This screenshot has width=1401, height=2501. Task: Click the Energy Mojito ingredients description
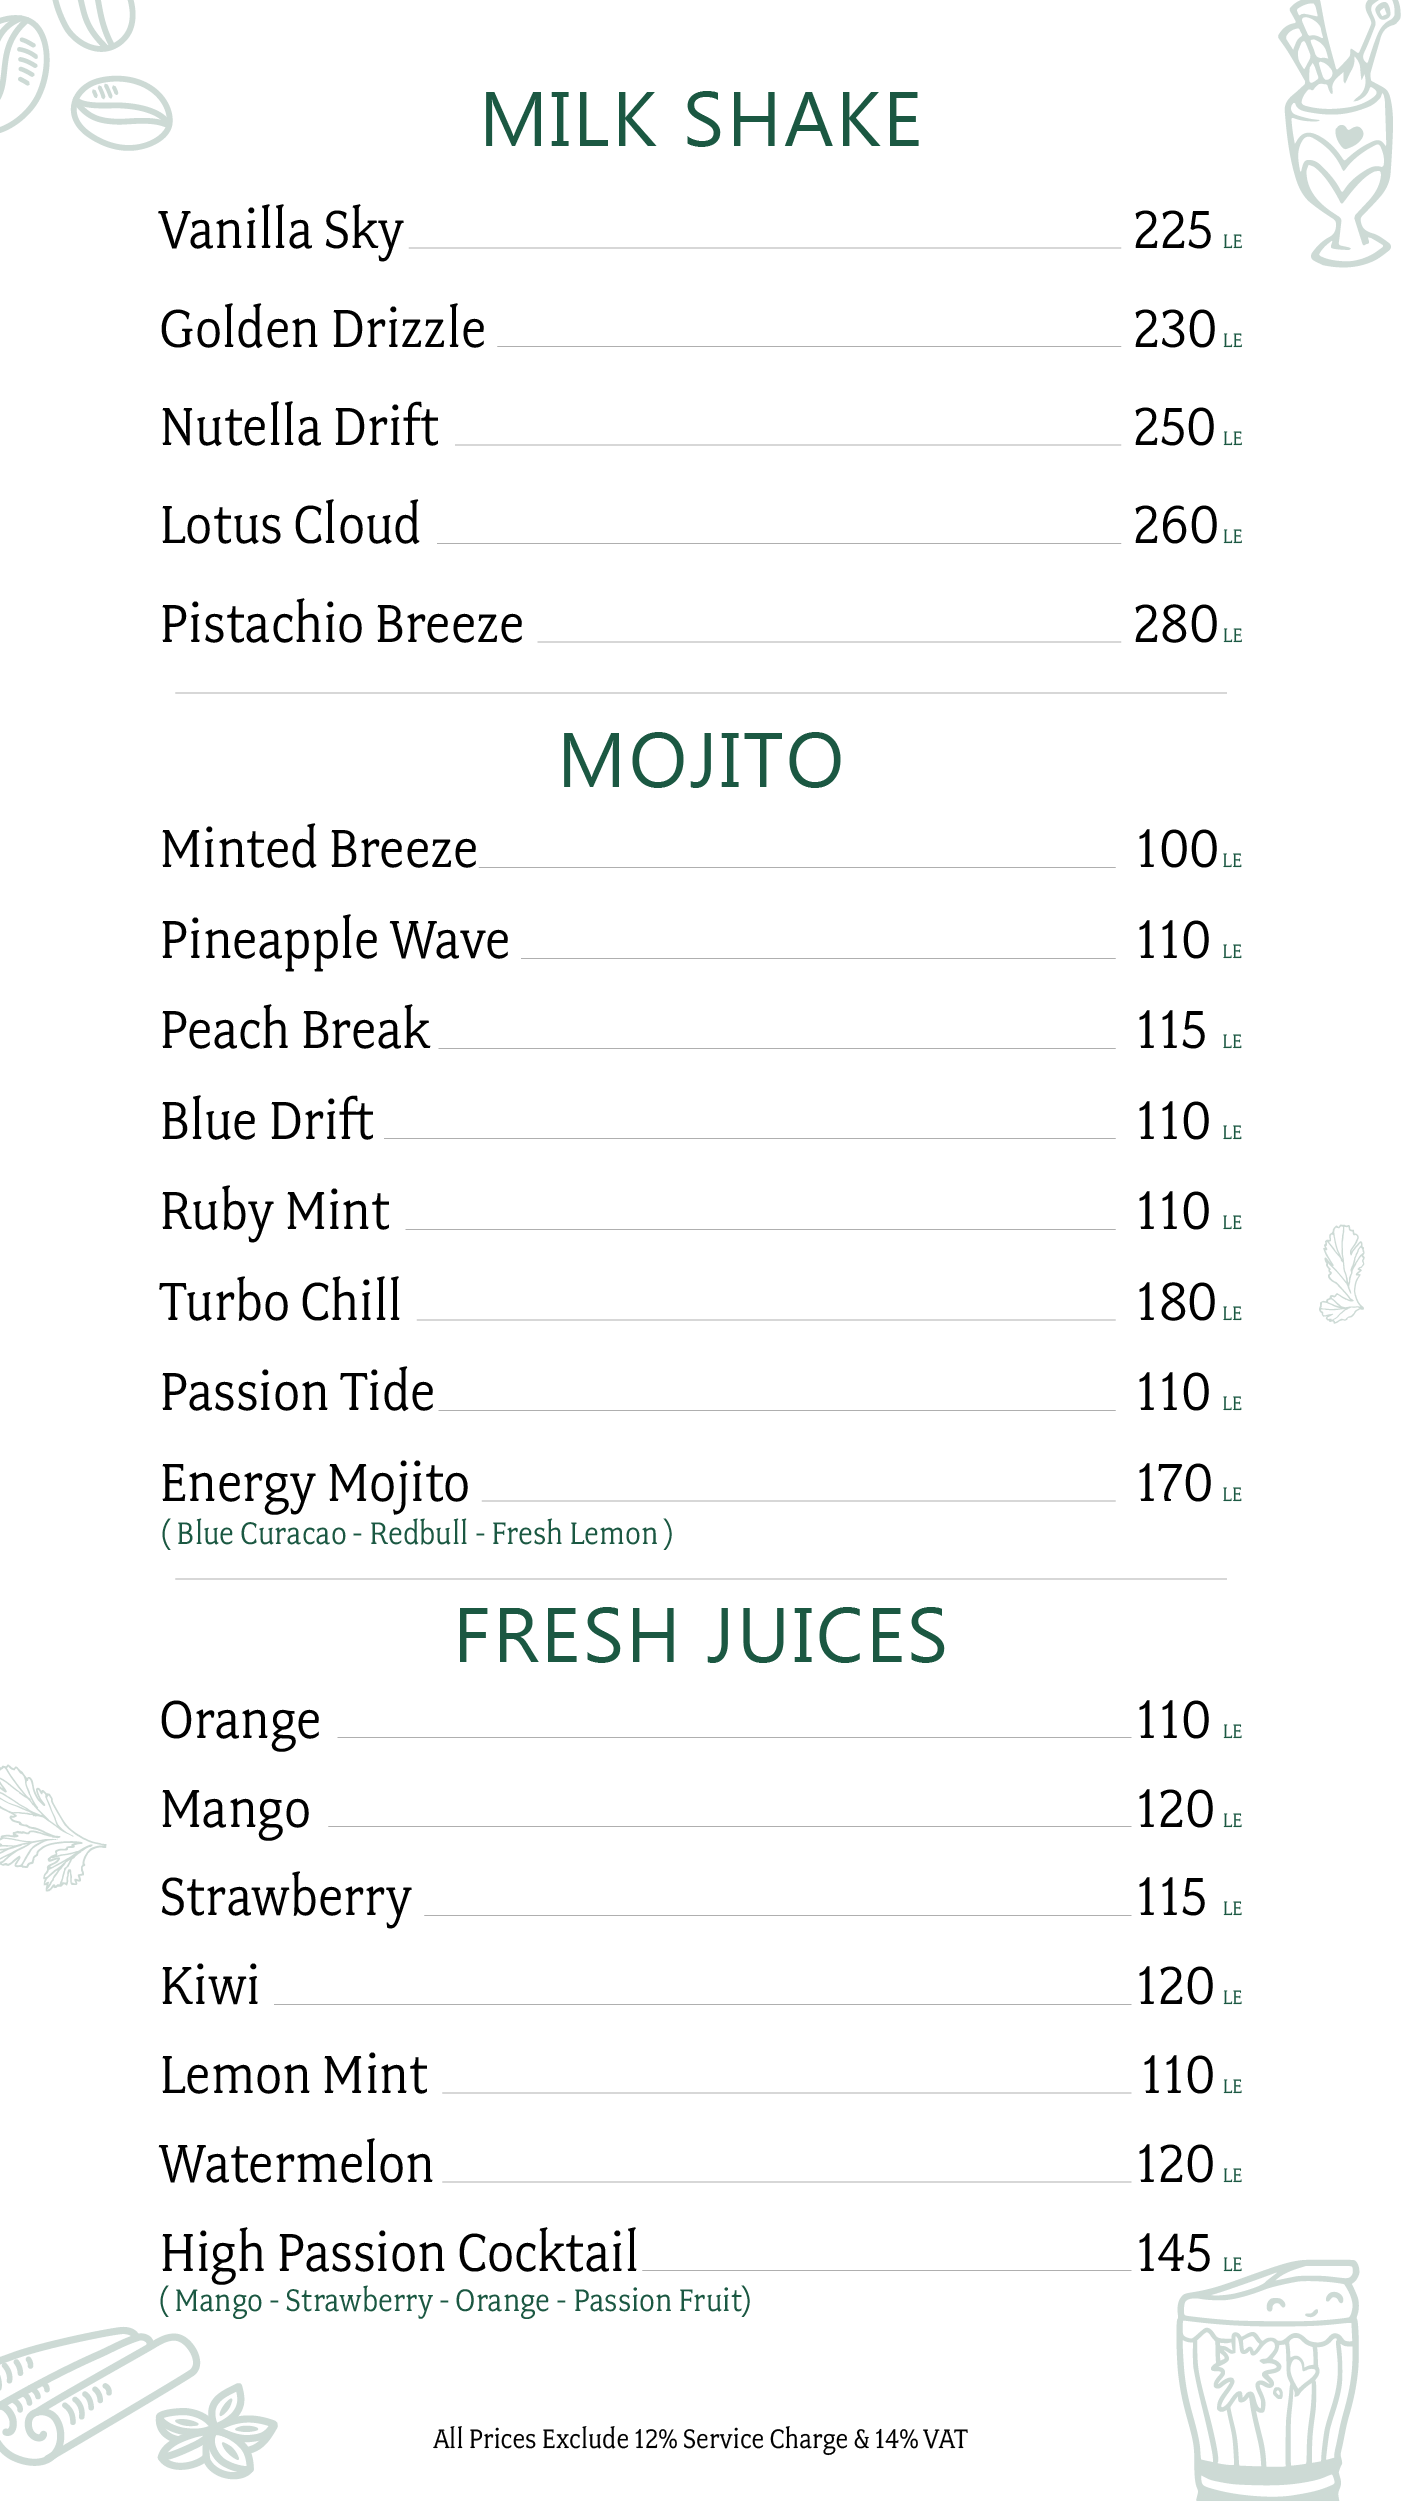pyautogui.click(x=416, y=1533)
